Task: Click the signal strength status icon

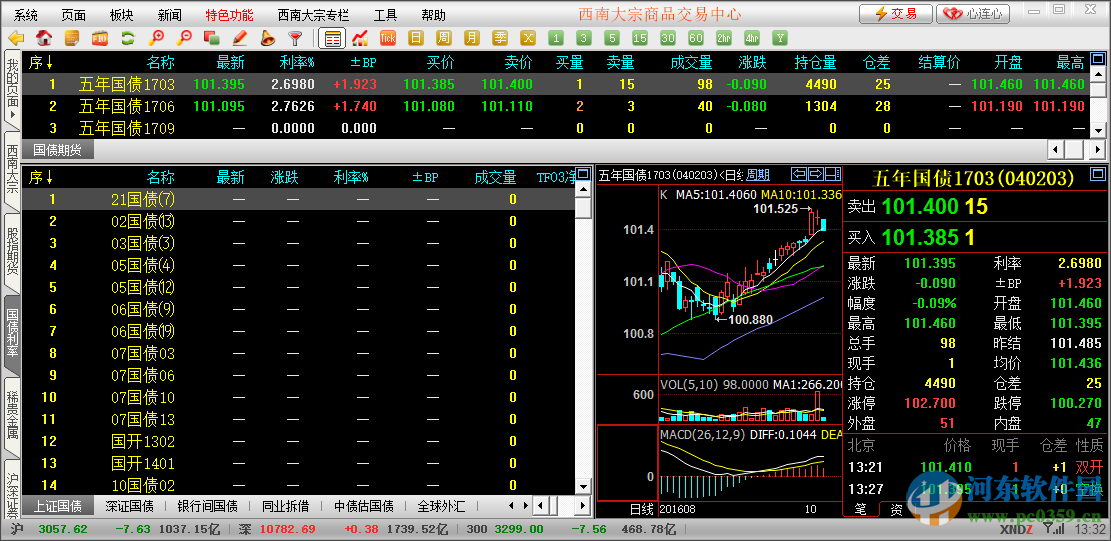Action: [1052, 529]
